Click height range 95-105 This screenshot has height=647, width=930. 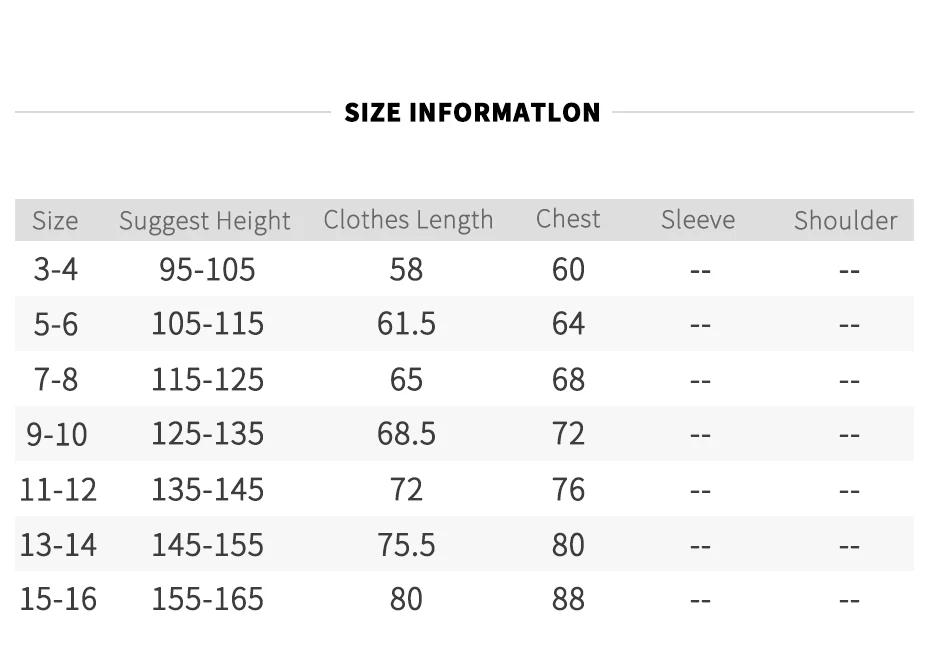(207, 270)
